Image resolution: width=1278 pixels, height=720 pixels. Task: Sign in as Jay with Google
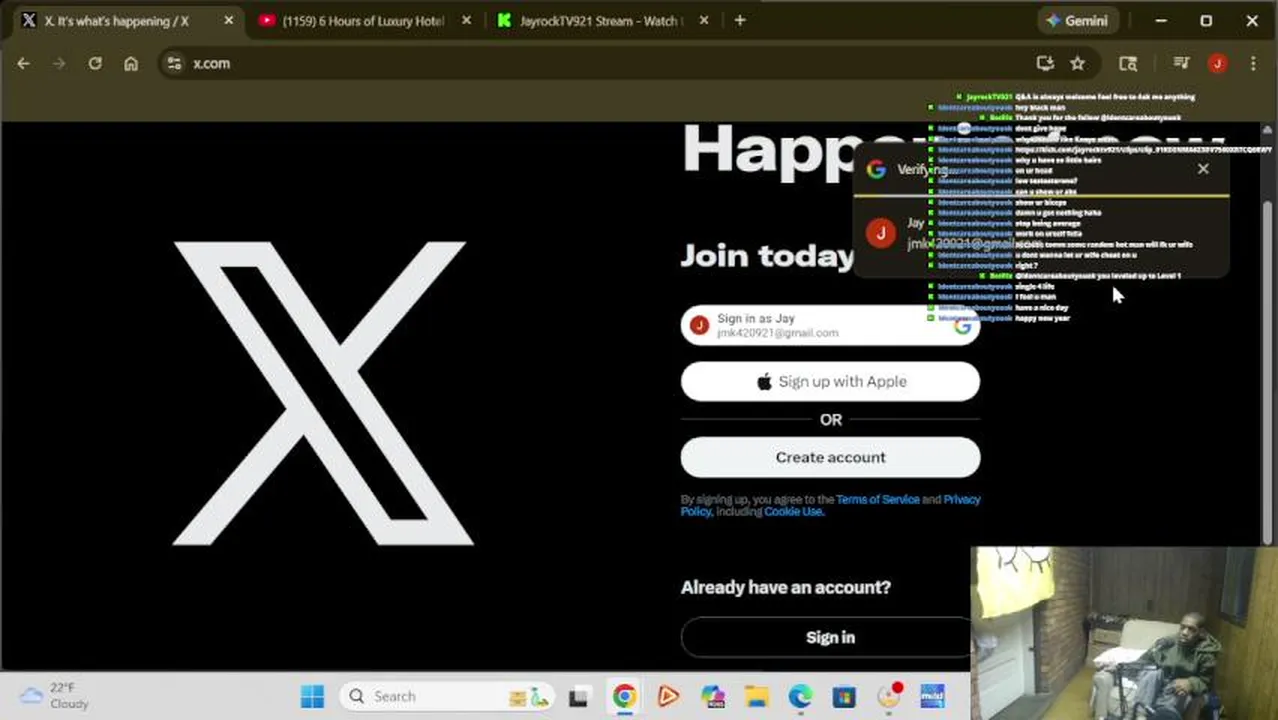(x=830, y=325)
